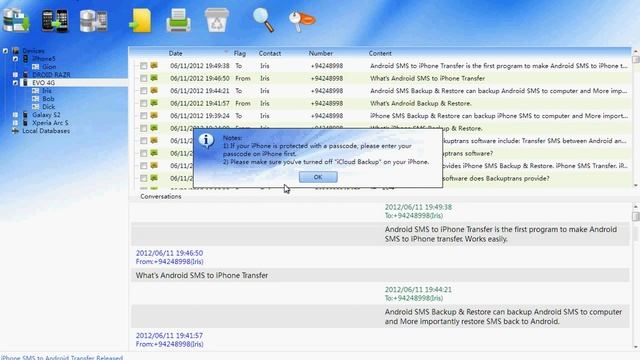Click the phone icon next to DROID RAZR
640x360 pixels.
(x=26, y=75)
